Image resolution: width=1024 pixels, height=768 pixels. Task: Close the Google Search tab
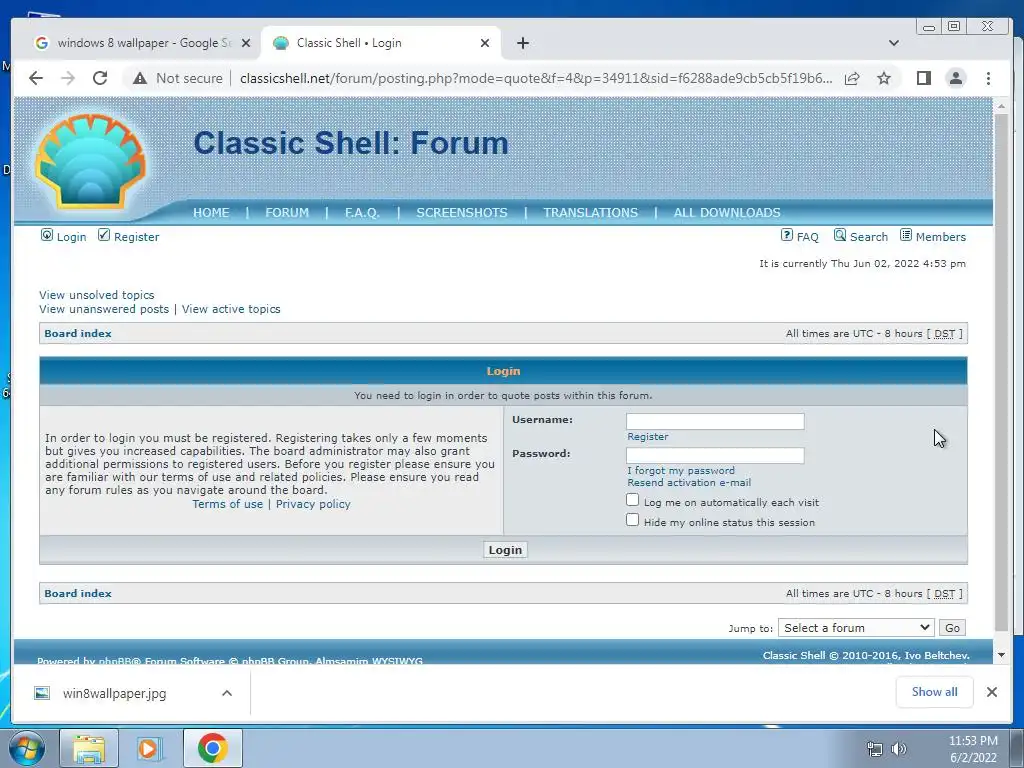[x=246, y=43]
